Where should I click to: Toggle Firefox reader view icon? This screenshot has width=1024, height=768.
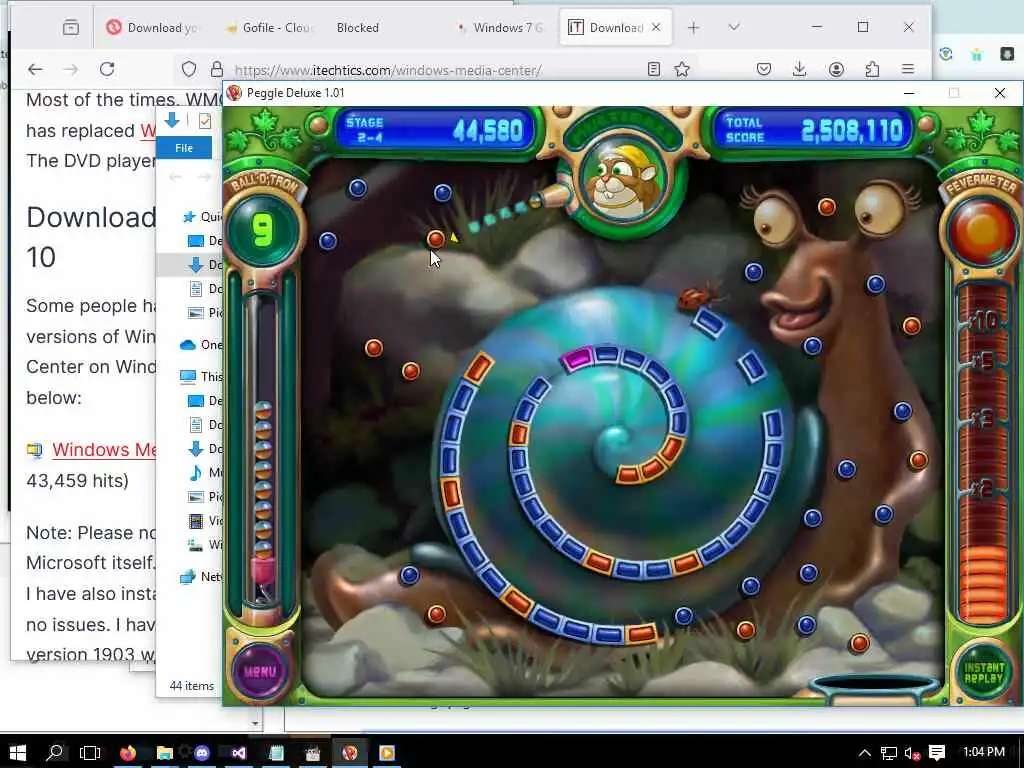(654, 69)
